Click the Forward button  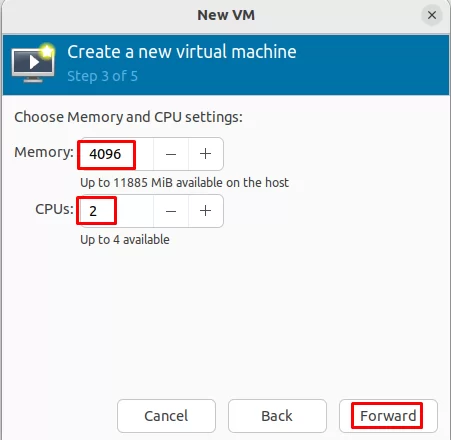[x=388, y=416]
